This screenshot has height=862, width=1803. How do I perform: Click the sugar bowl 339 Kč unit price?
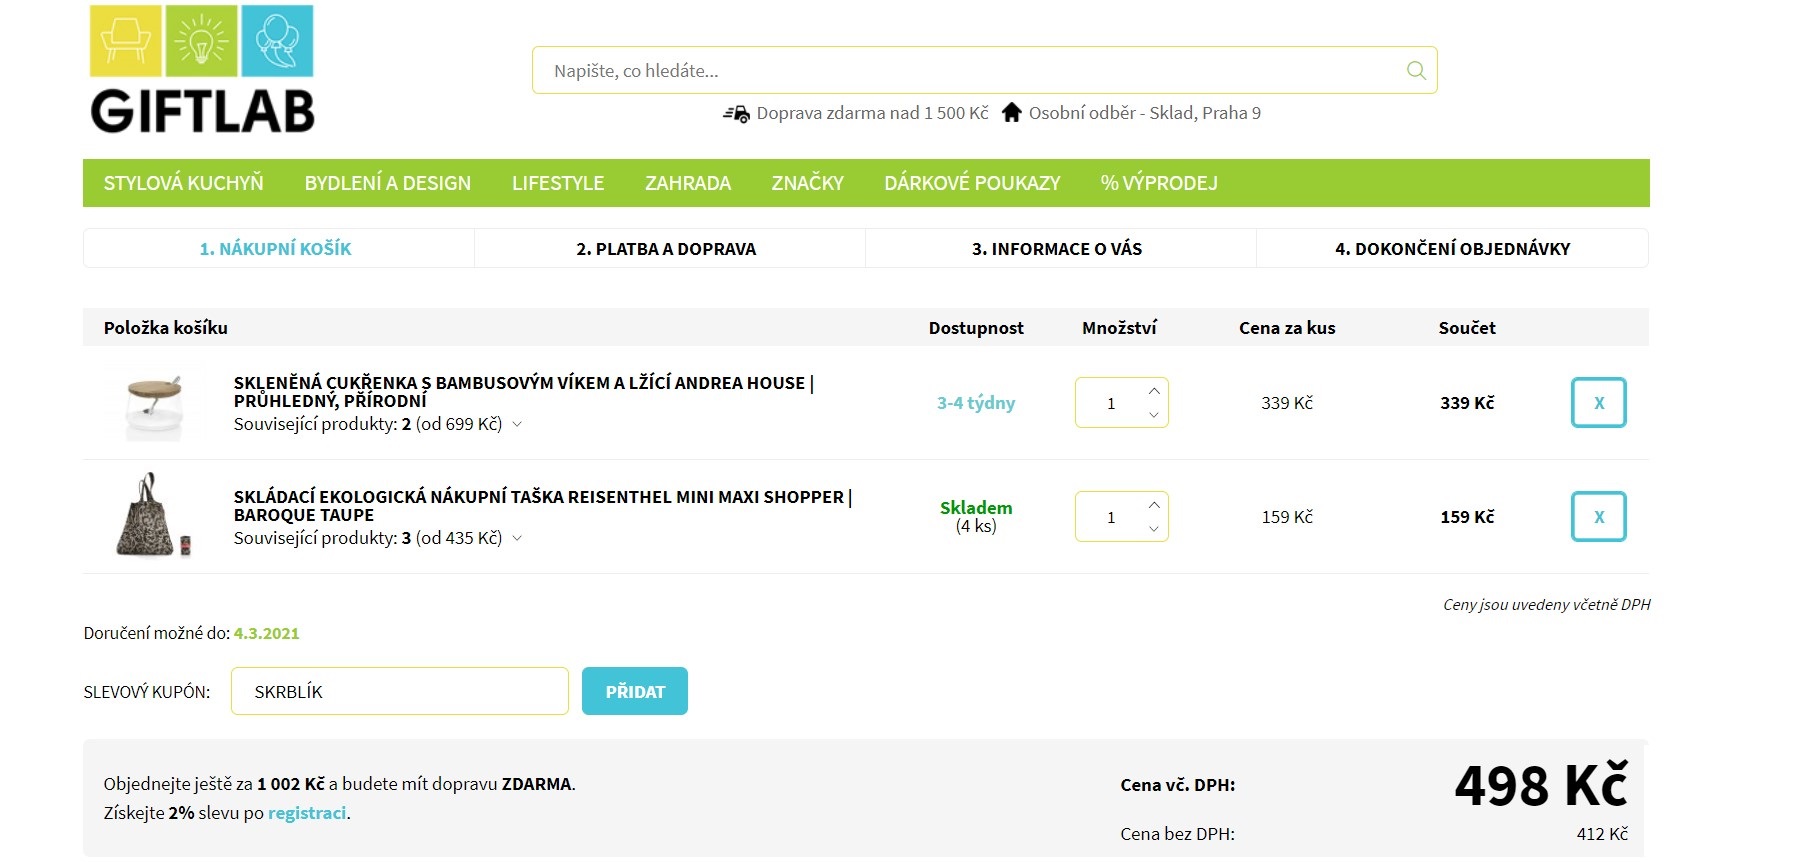(1287, 402)
